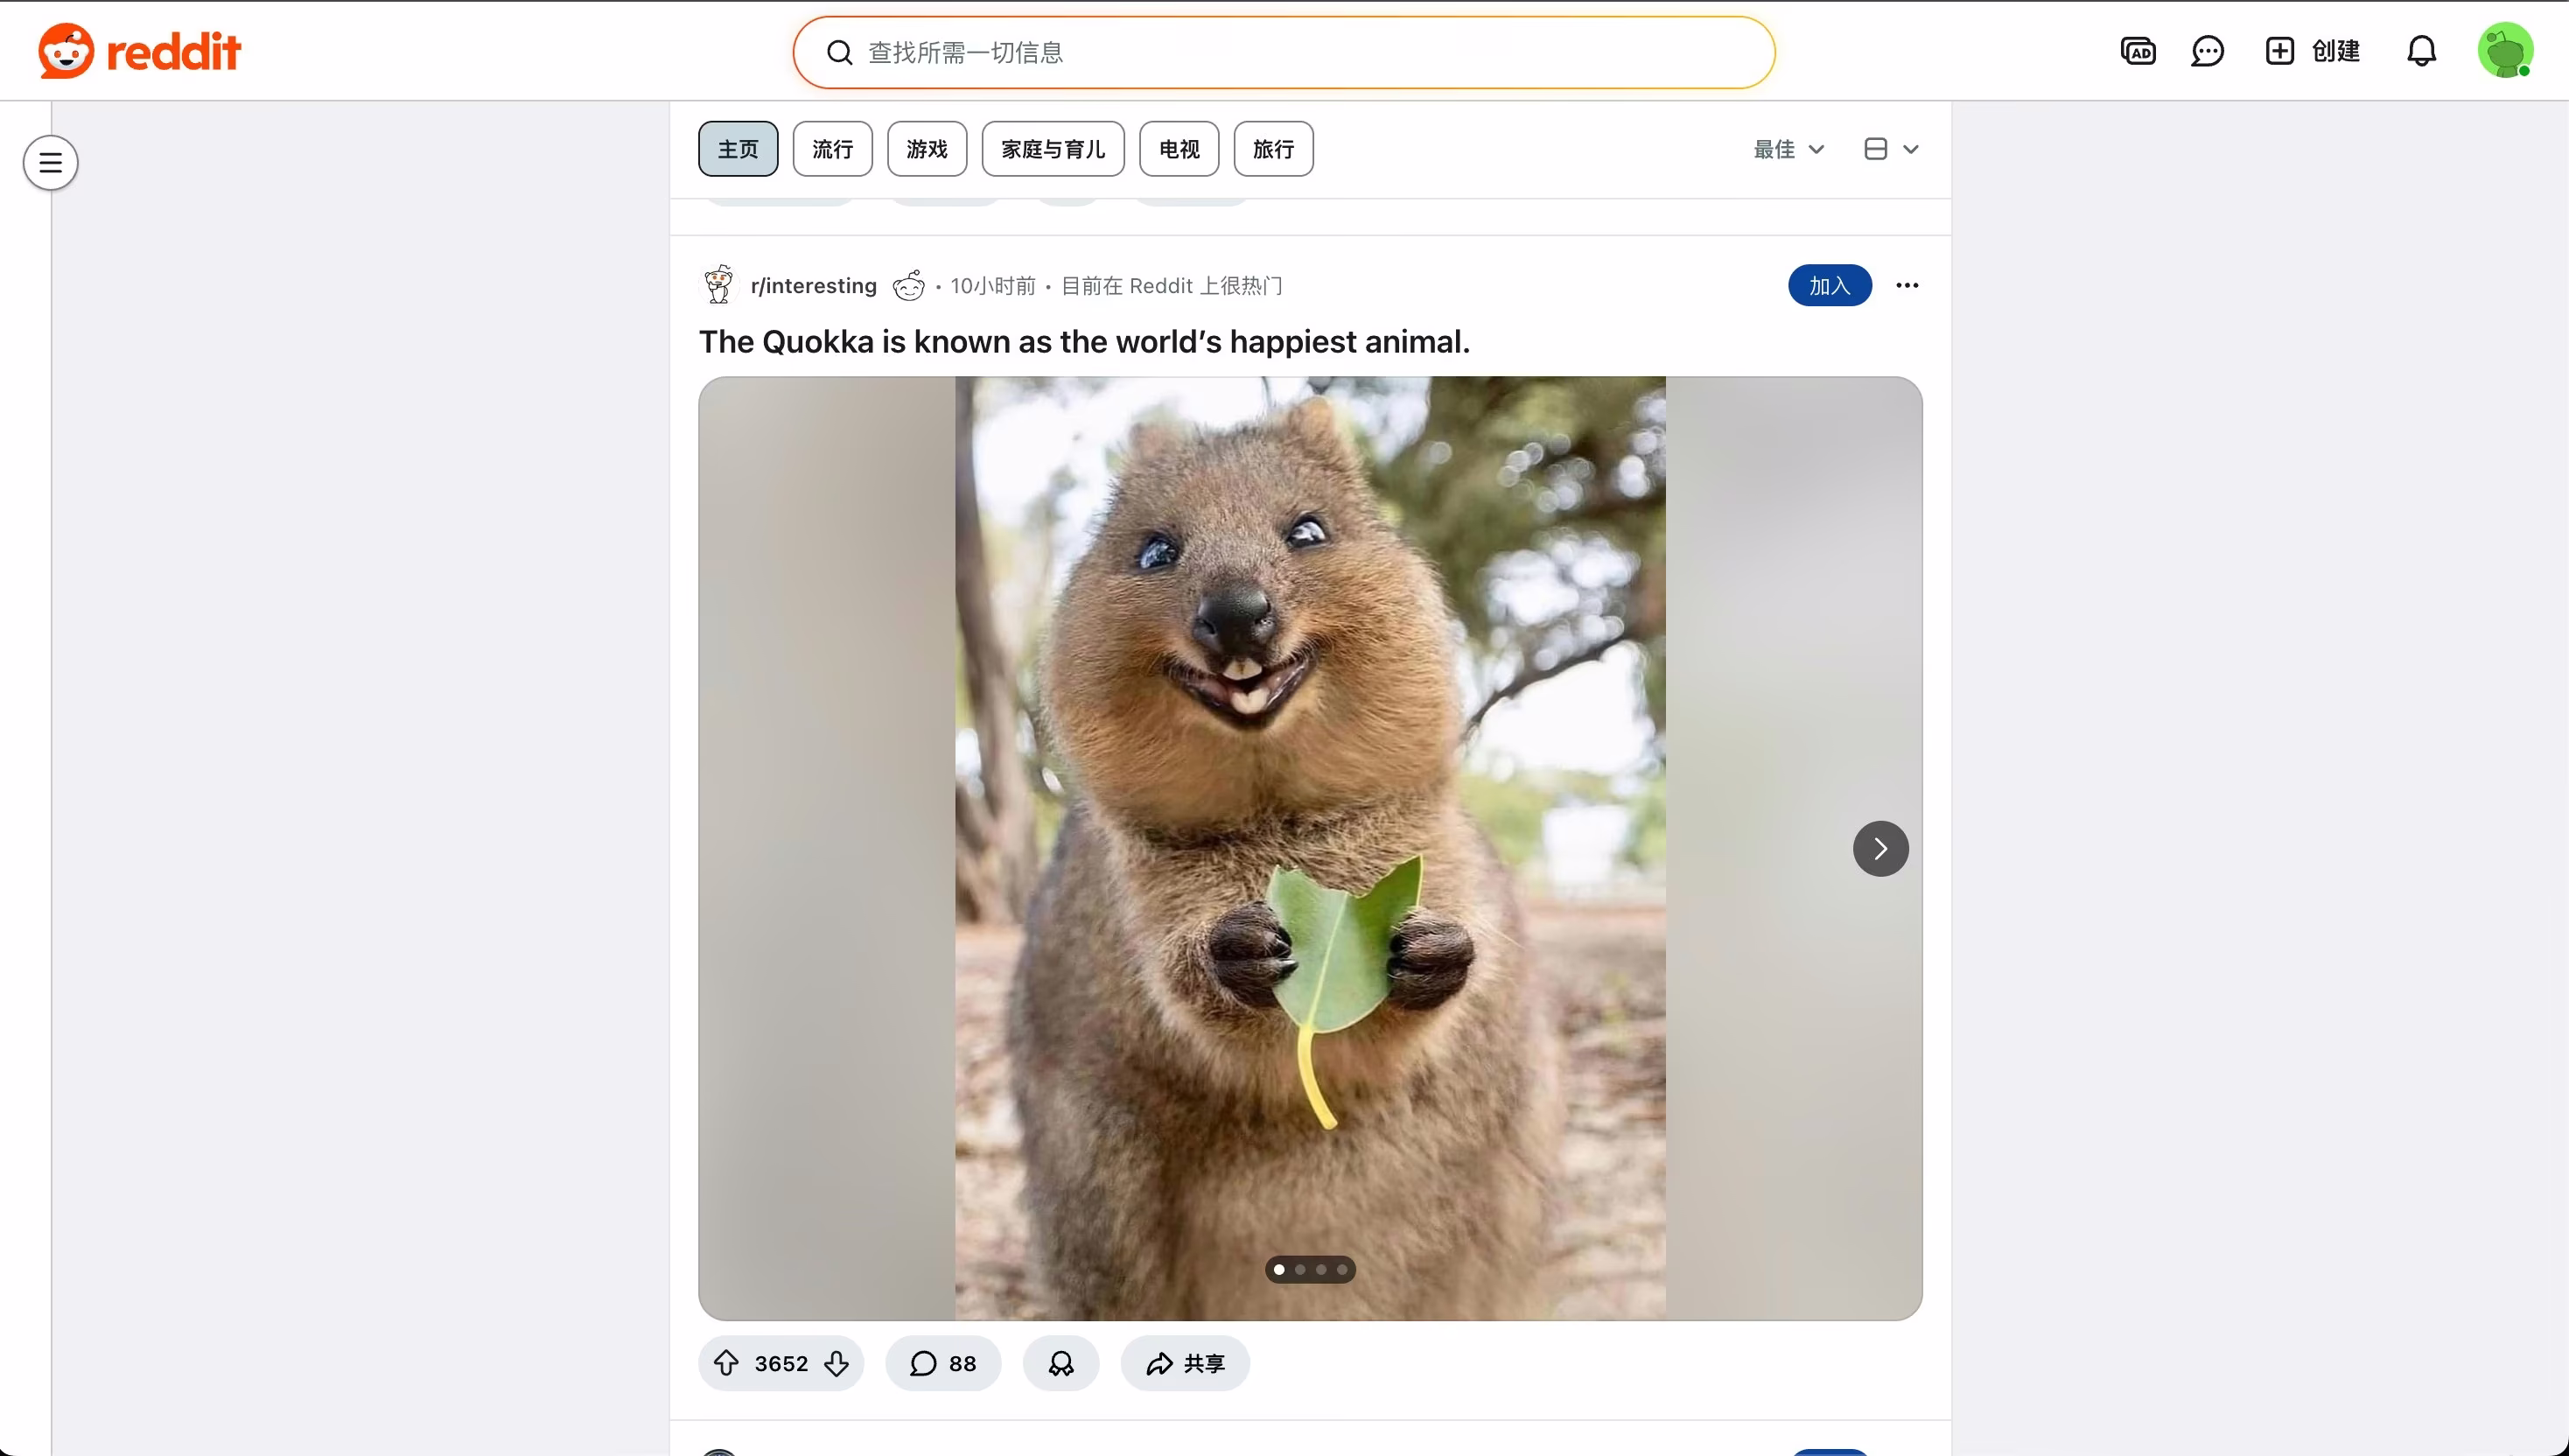Open the user avatar menu
Viewport: 2569px width, 1456px height.
[x=2505, y=51]
